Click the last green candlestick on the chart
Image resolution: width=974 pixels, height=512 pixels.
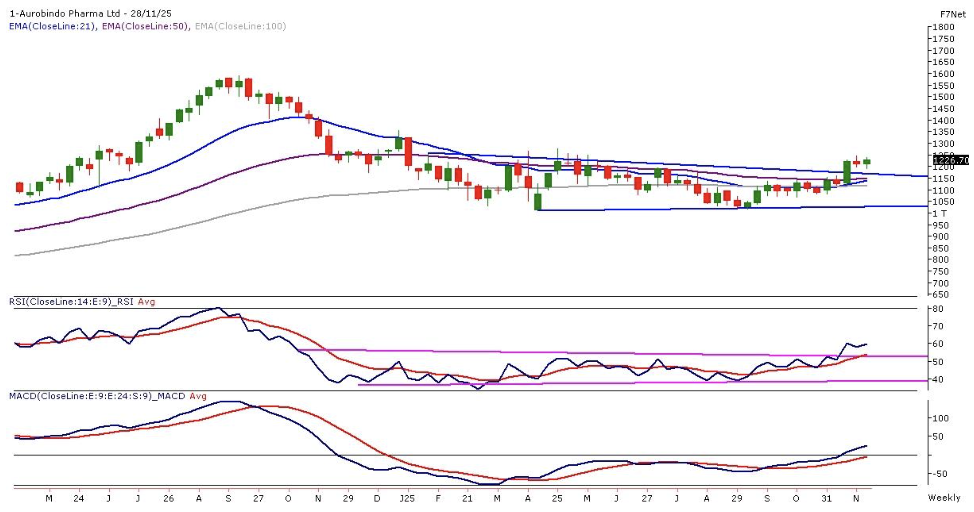coord(867,161)
